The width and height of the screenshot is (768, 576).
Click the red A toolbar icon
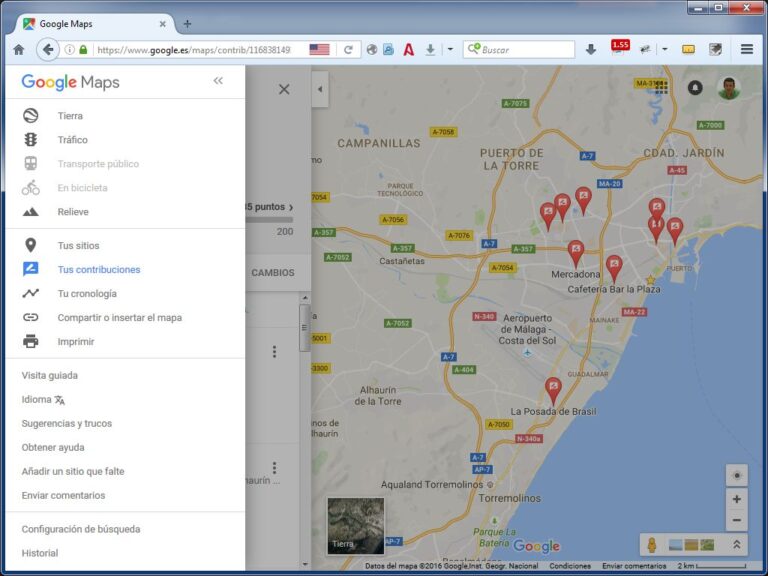pos(408,49)
